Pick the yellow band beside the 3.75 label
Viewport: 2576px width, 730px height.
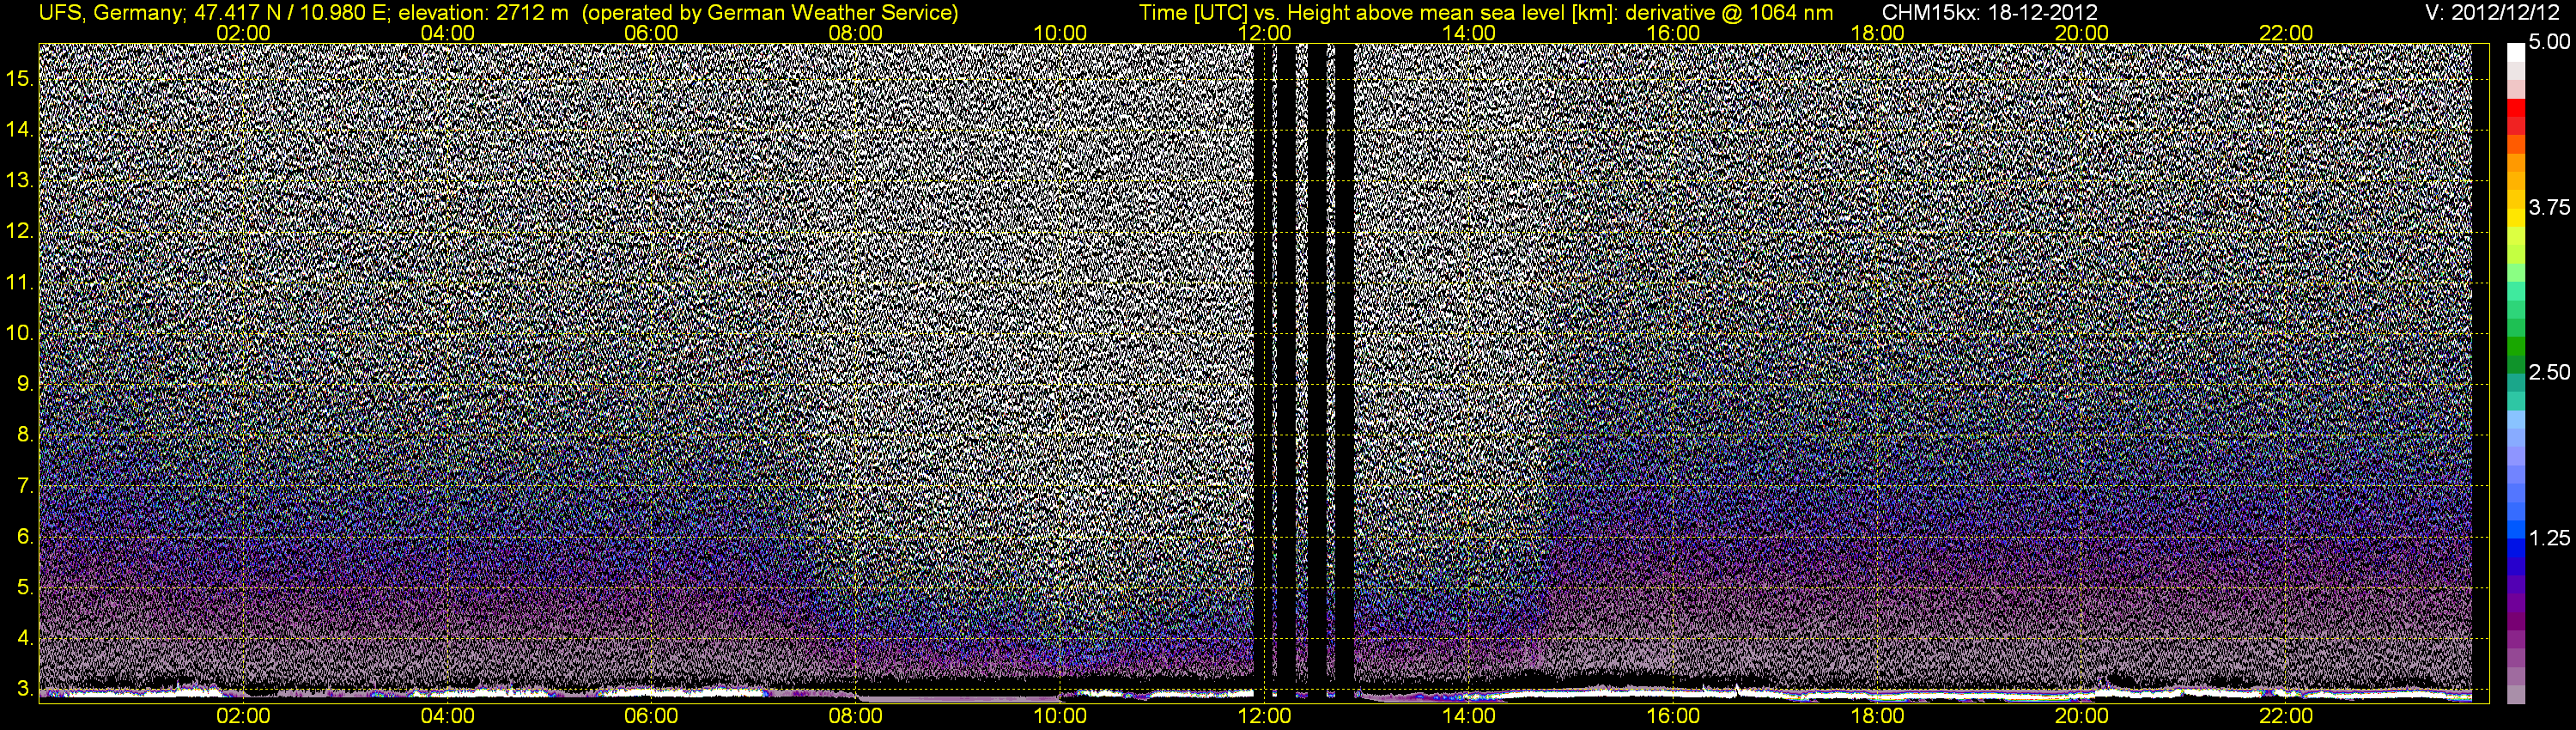(x=2516, y=219)
